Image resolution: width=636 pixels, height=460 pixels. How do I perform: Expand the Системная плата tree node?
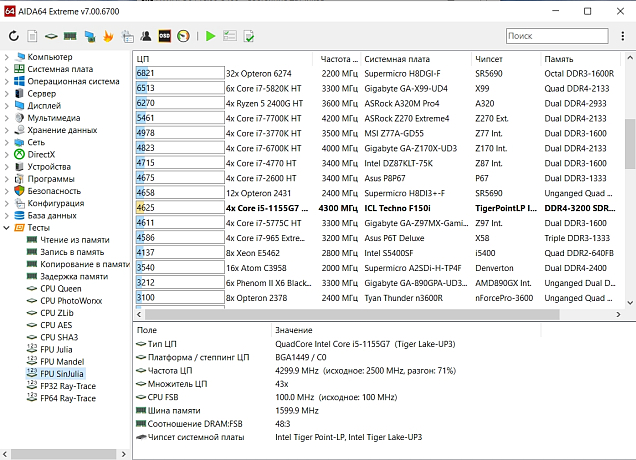click(6, 69)
